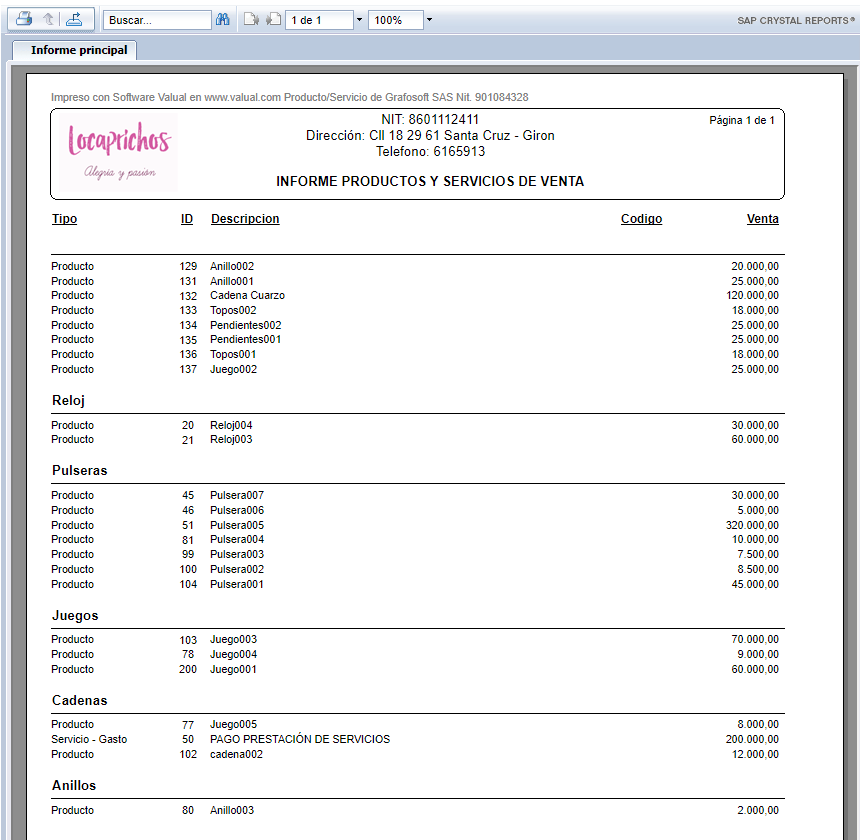This screenshot has width=860, height=840.
Task: Click in the Buscar search field
Action: click(156, 20)
